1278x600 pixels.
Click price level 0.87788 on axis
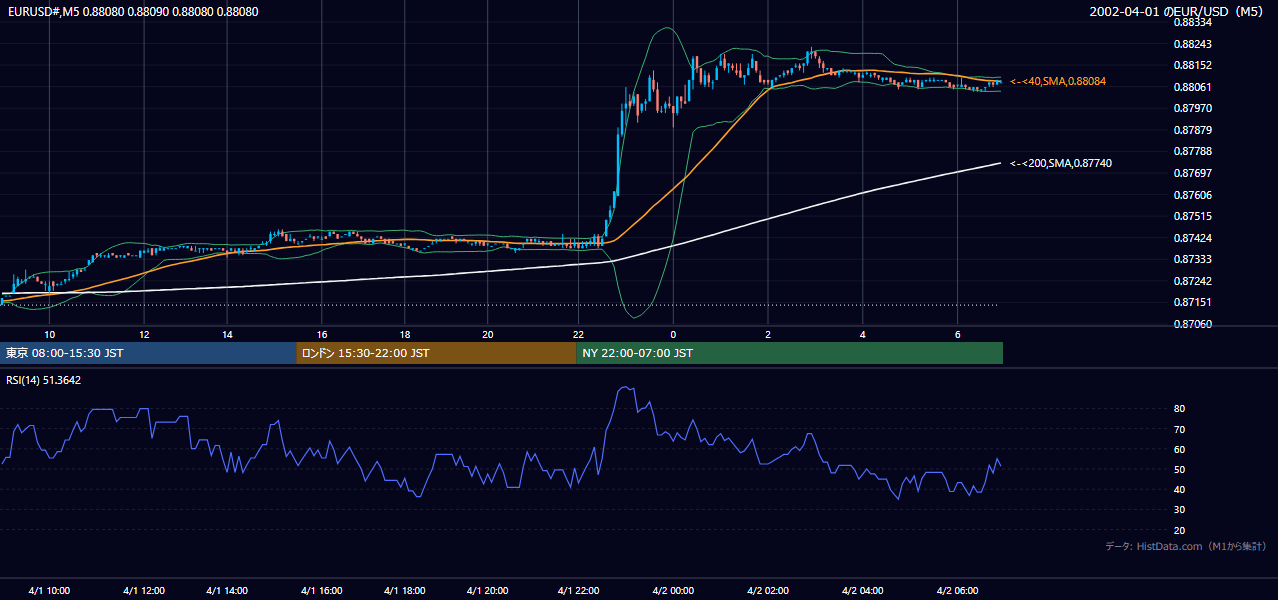(1192, 151)
